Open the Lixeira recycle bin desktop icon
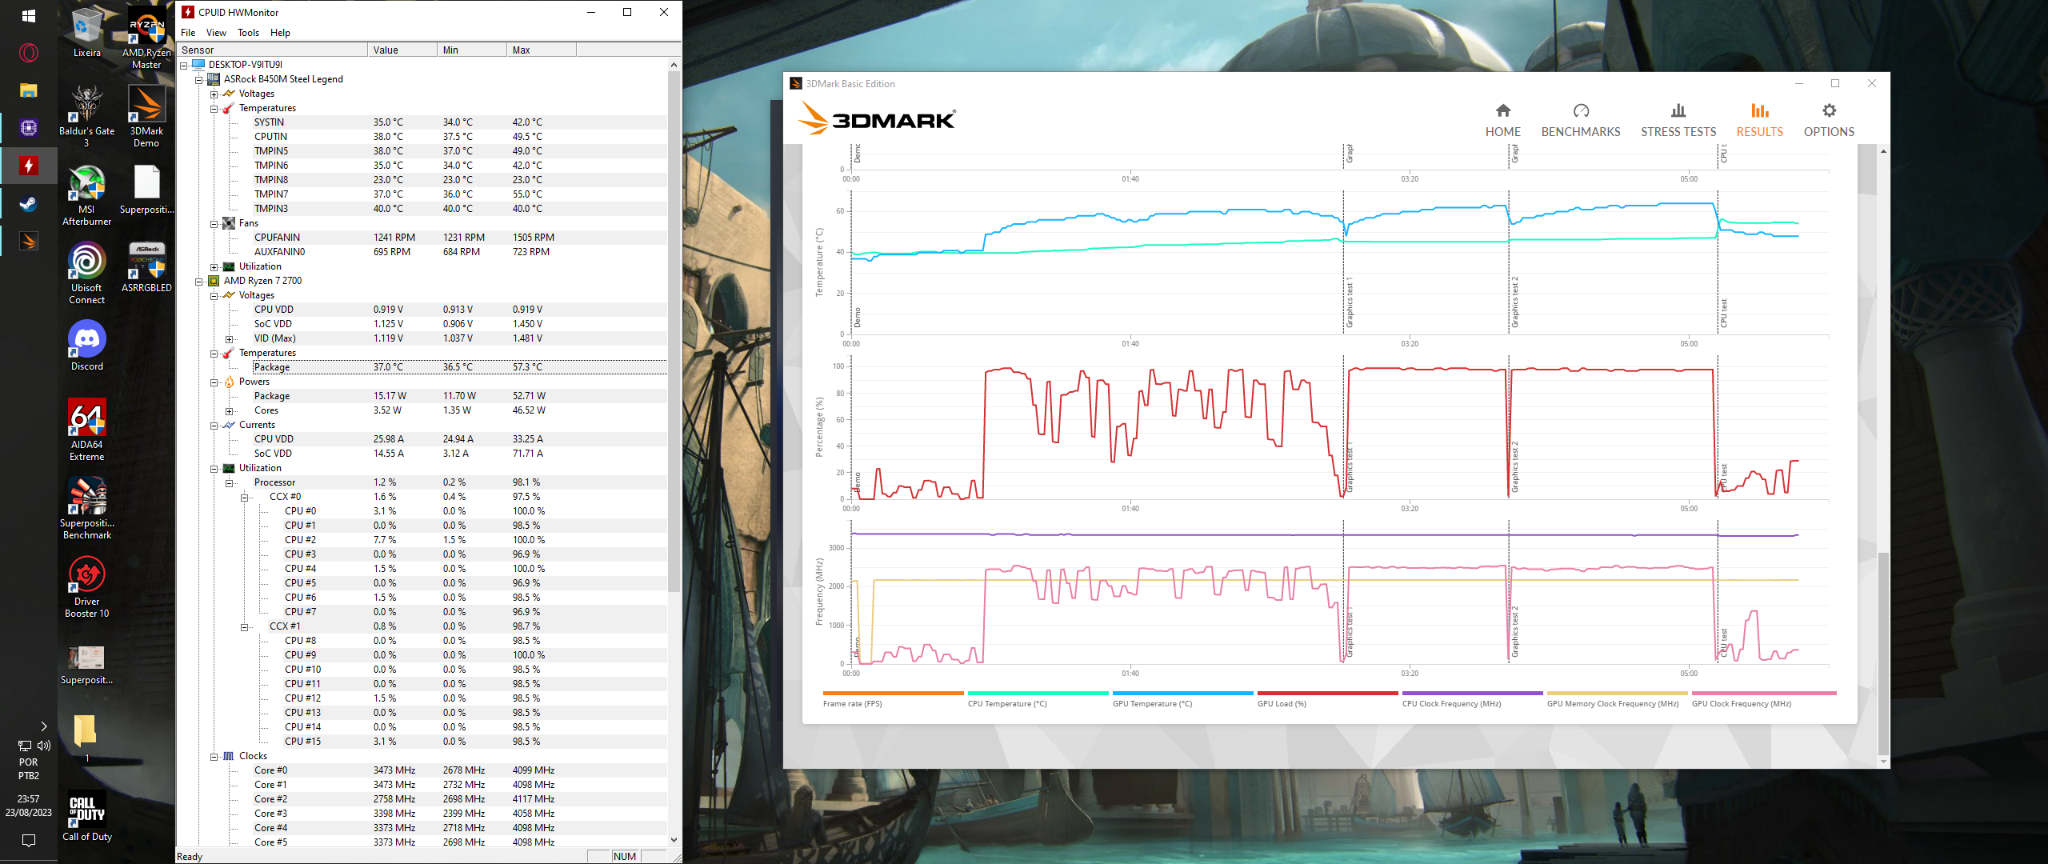2048x864 pixels. pos(87,32)
